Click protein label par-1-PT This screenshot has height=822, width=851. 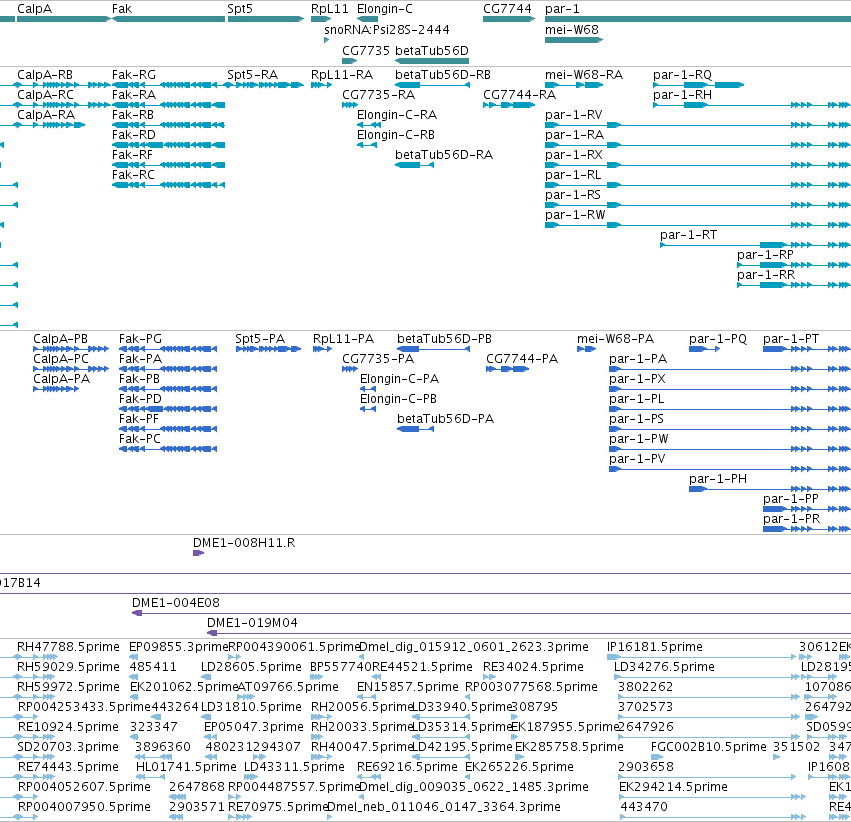click(x=791, y=339)
